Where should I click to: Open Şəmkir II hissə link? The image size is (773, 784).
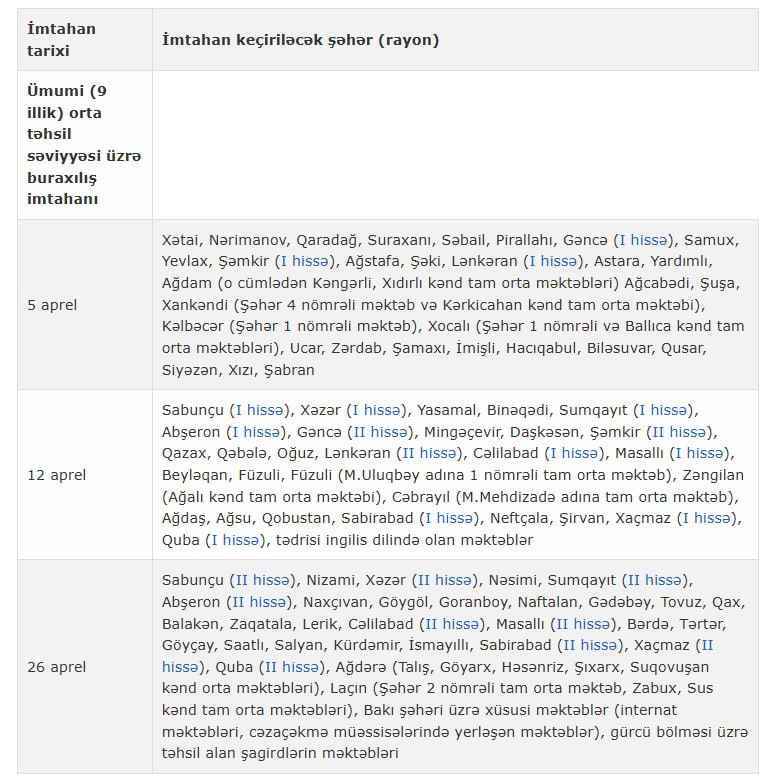[678, 432]
